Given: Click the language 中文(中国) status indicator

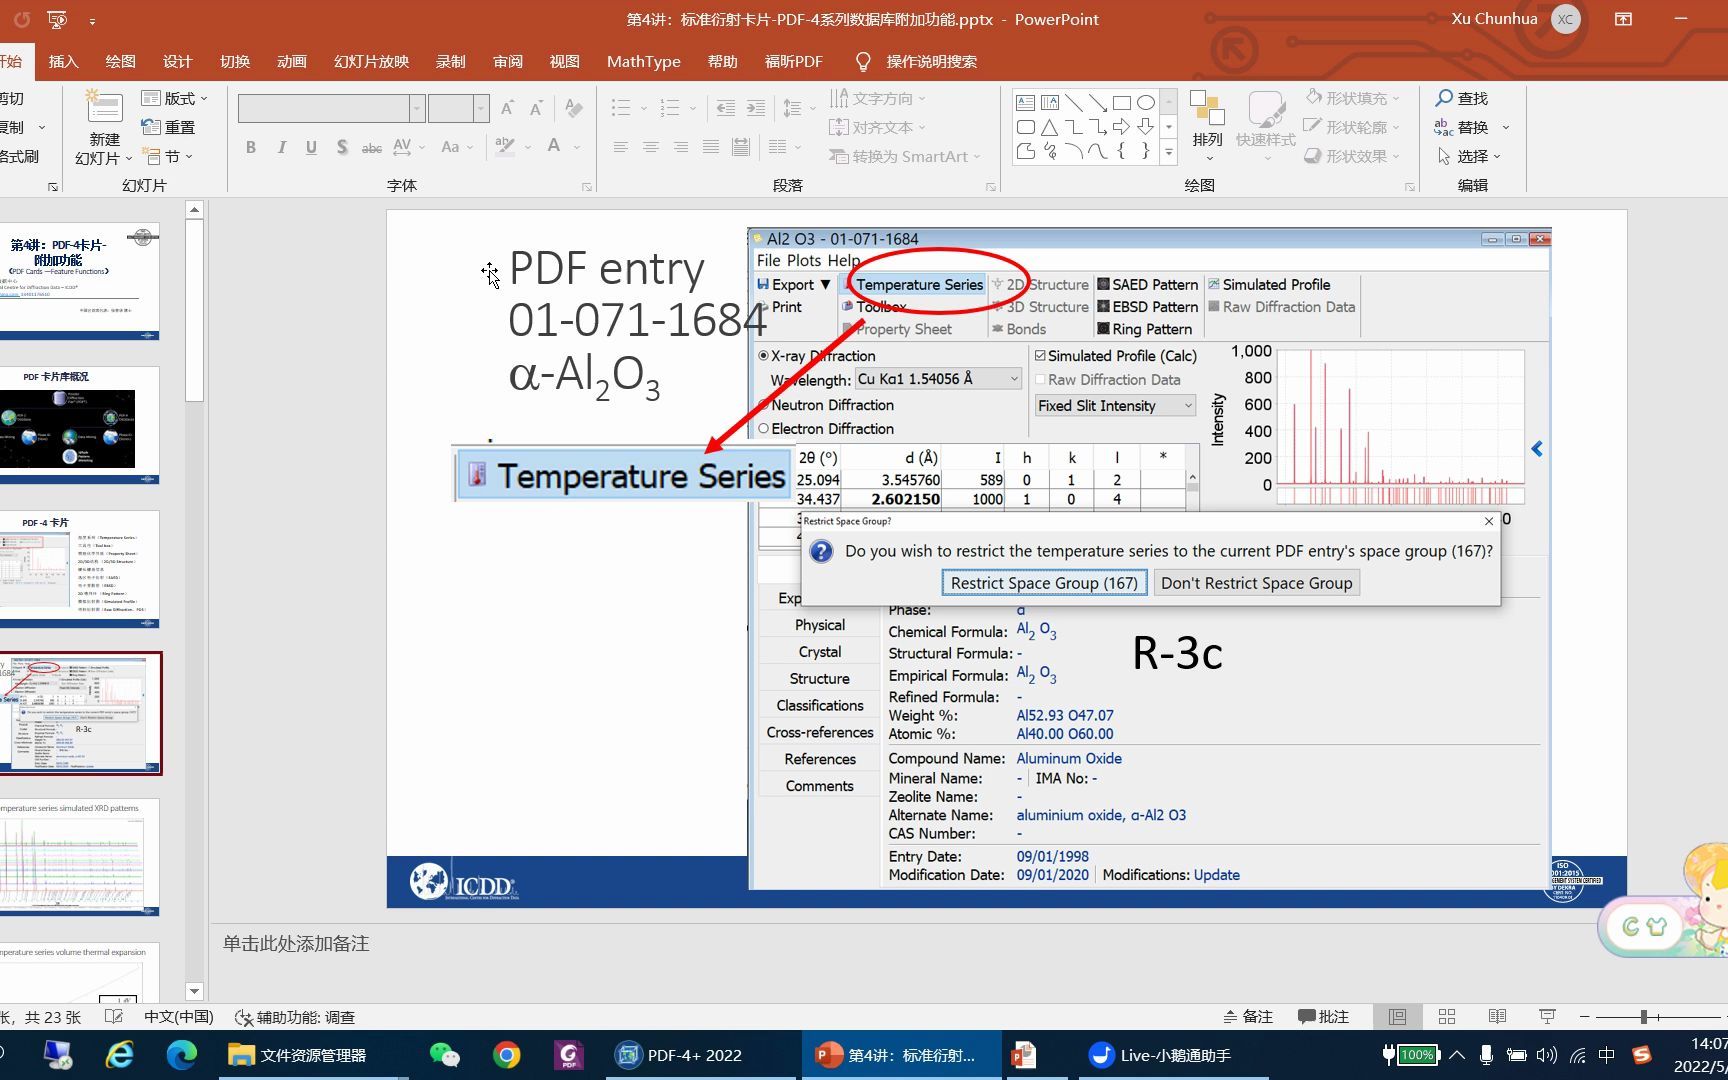Looking at the screenshot, I should pos(179,1017).
